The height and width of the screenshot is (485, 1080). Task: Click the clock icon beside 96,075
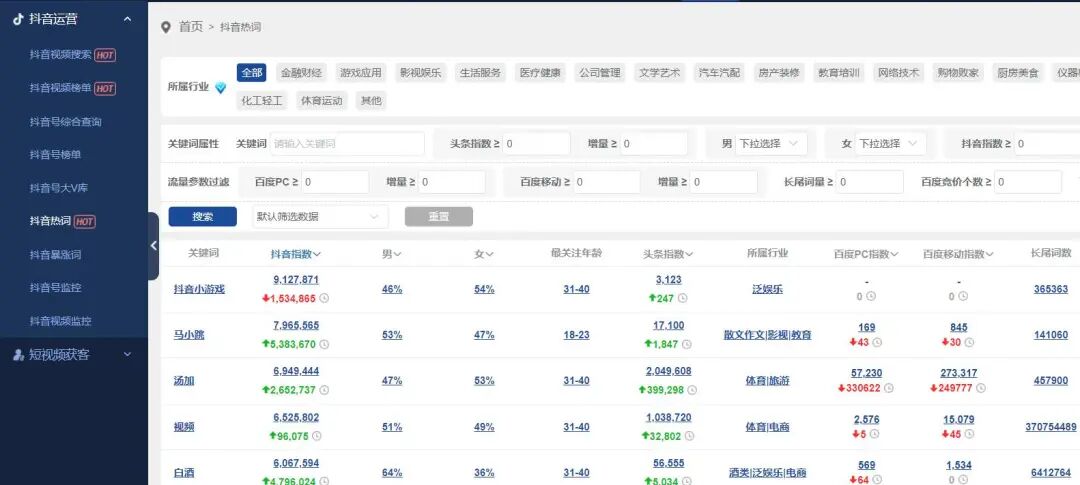point(316,436)
